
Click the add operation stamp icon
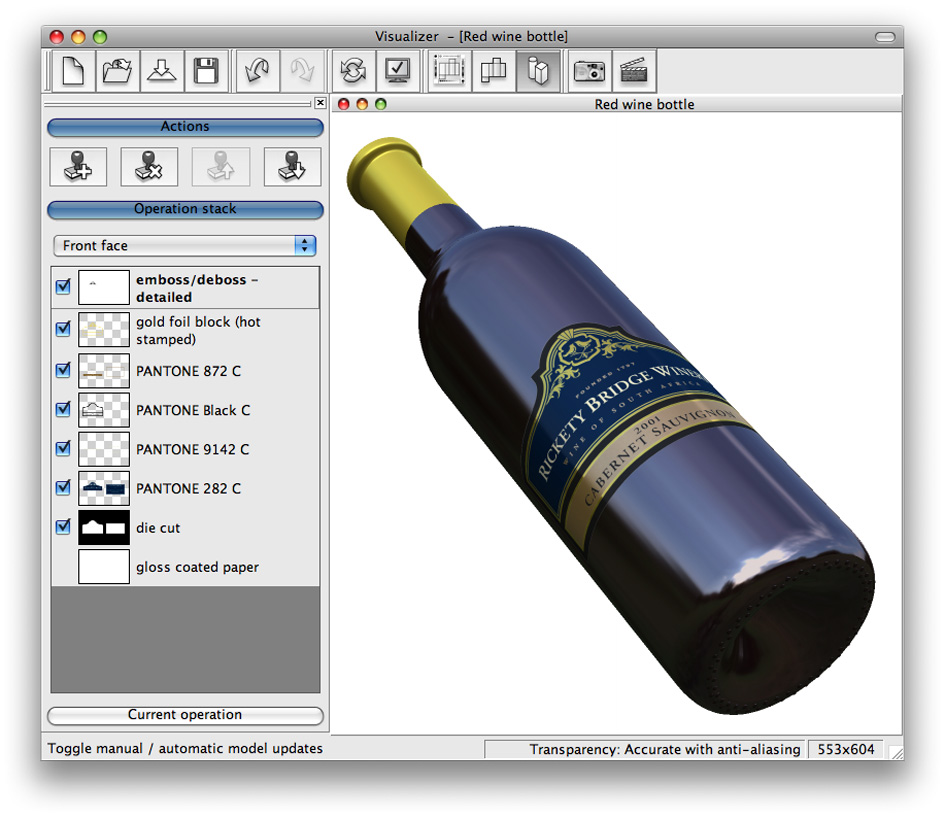[x=78, y=167]
